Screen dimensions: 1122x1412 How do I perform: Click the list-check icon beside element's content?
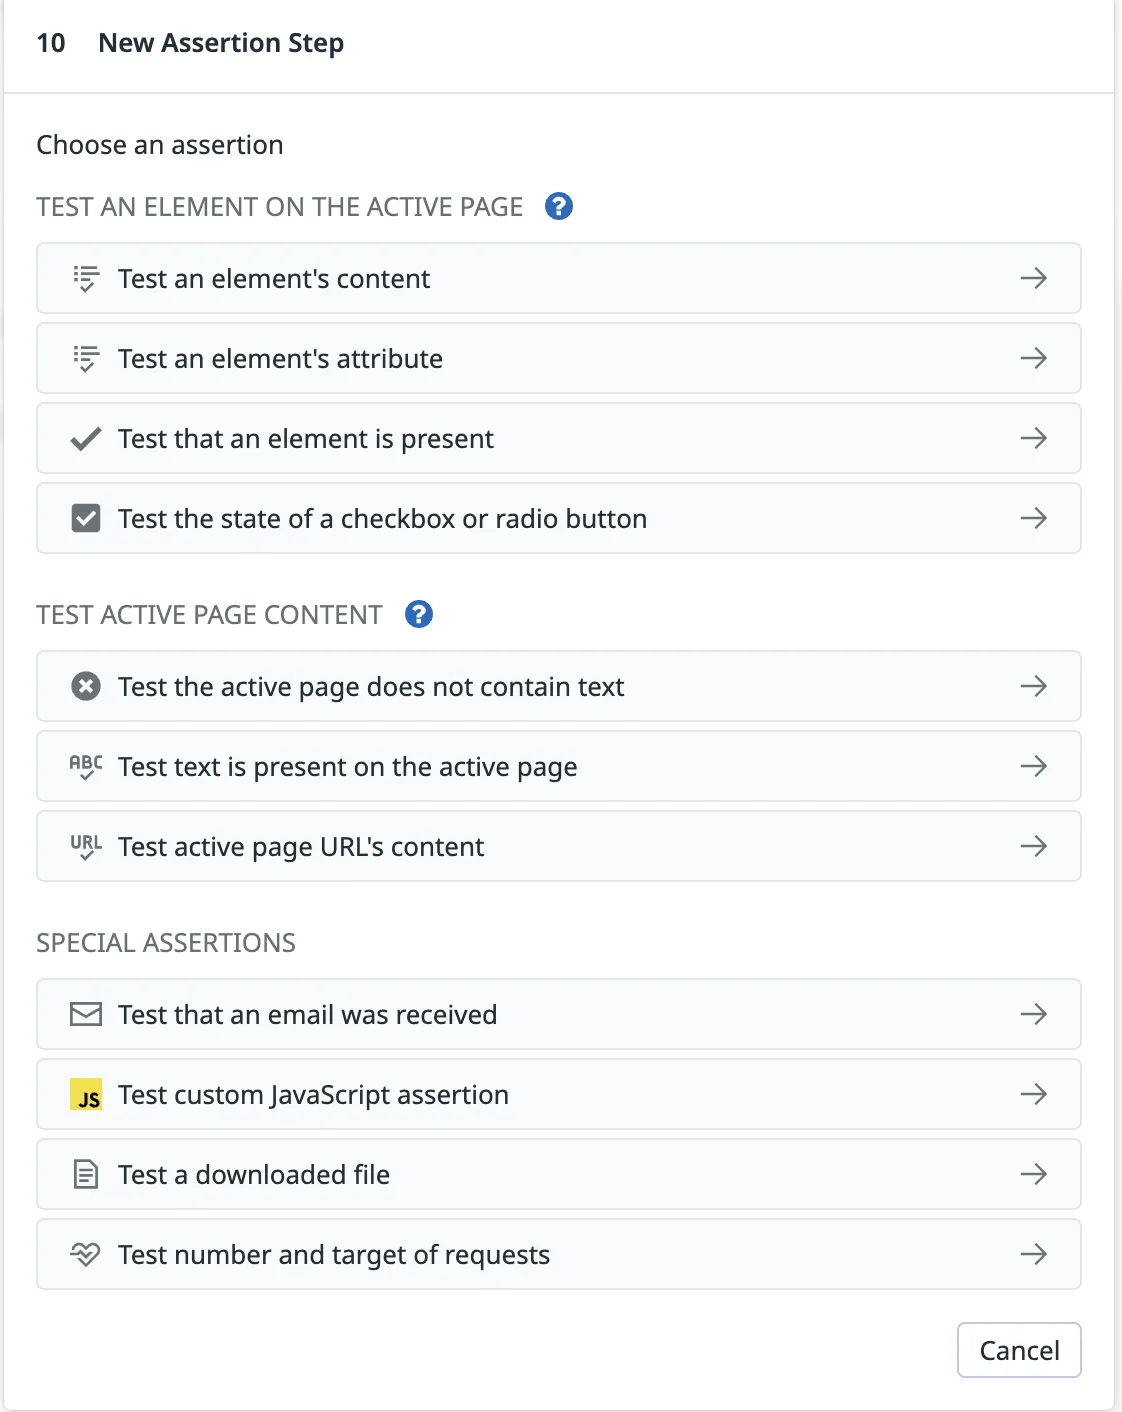[86, 278]
